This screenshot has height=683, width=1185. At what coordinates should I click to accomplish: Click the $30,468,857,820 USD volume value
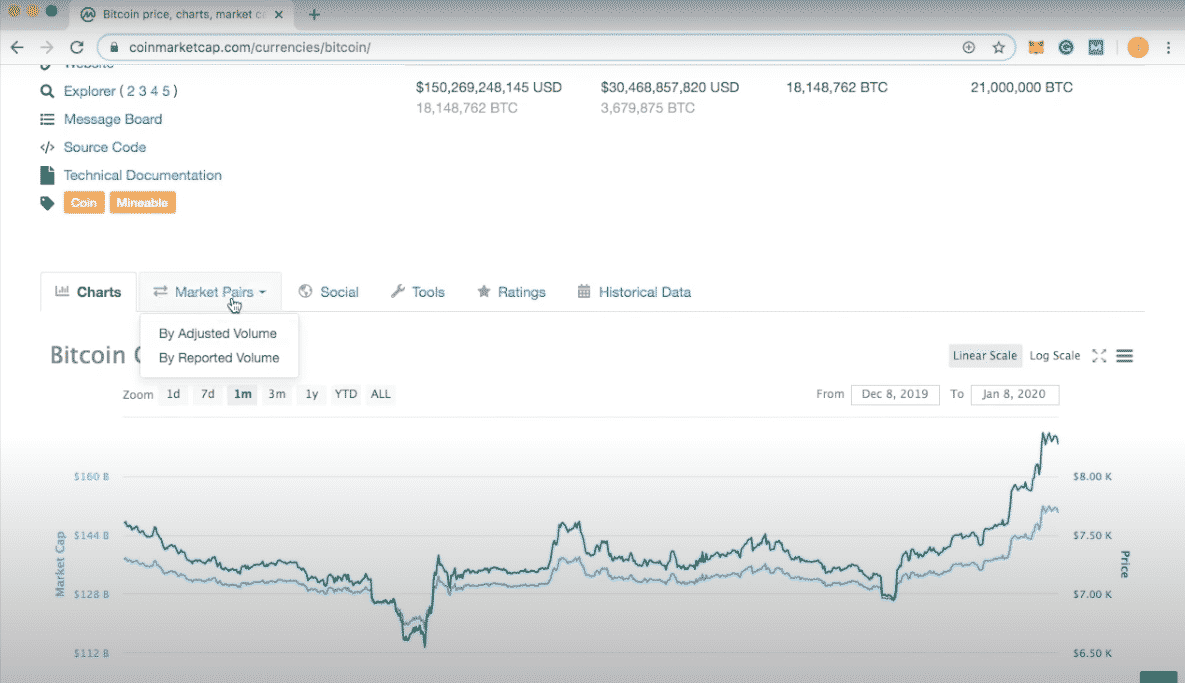coord(670,88)
